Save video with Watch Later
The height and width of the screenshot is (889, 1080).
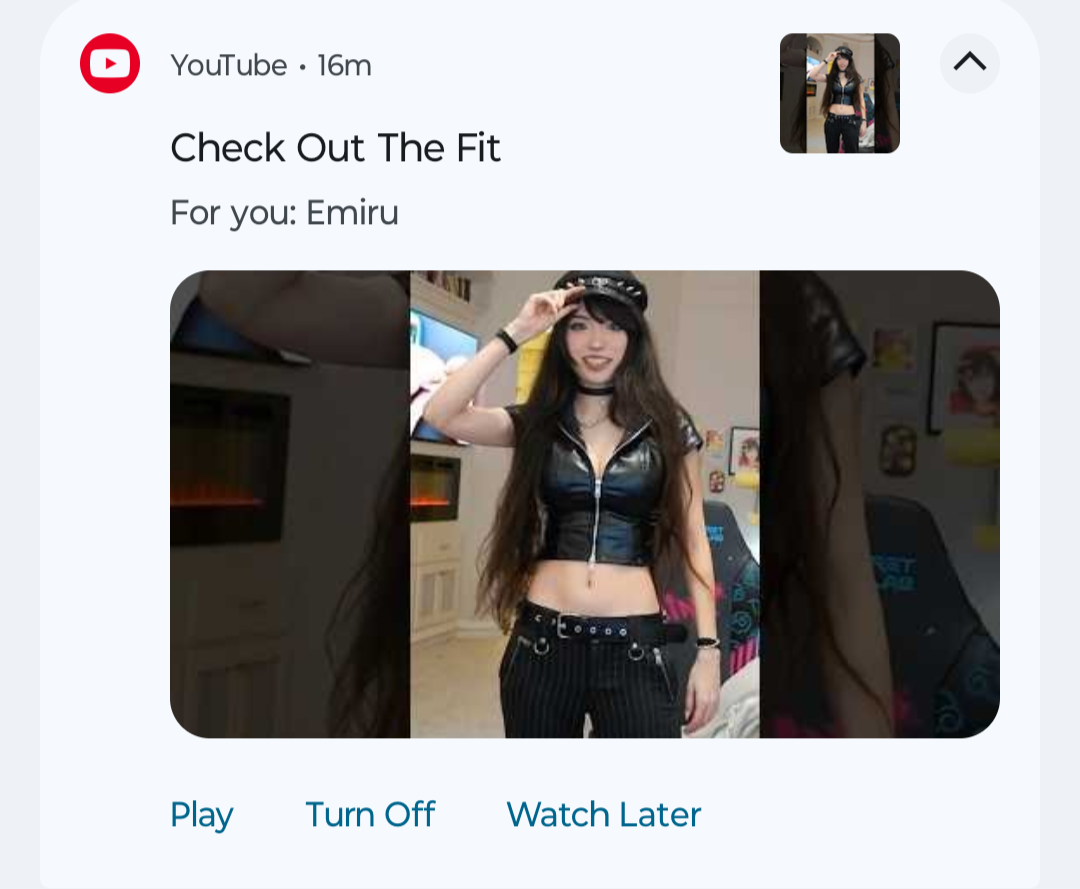click(603, 814)
